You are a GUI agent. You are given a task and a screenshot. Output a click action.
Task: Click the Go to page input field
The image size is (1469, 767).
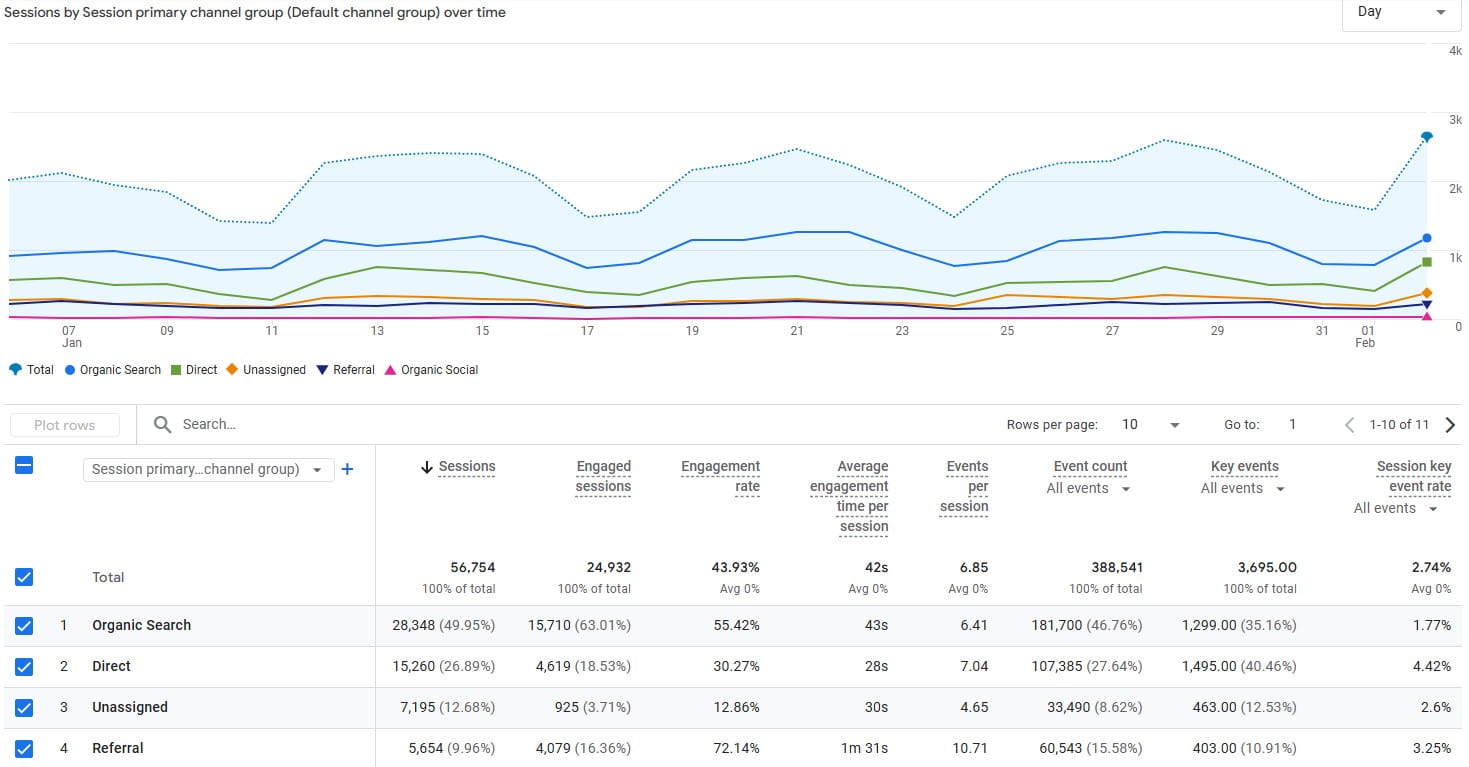coord(1292,424)
